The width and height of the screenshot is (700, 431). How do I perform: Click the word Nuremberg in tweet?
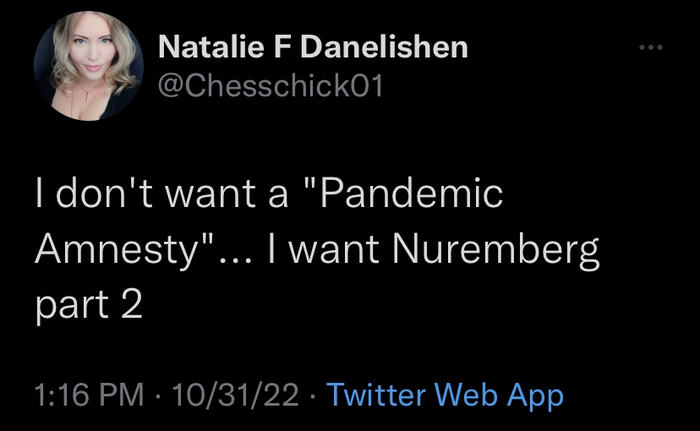point(496,251)
